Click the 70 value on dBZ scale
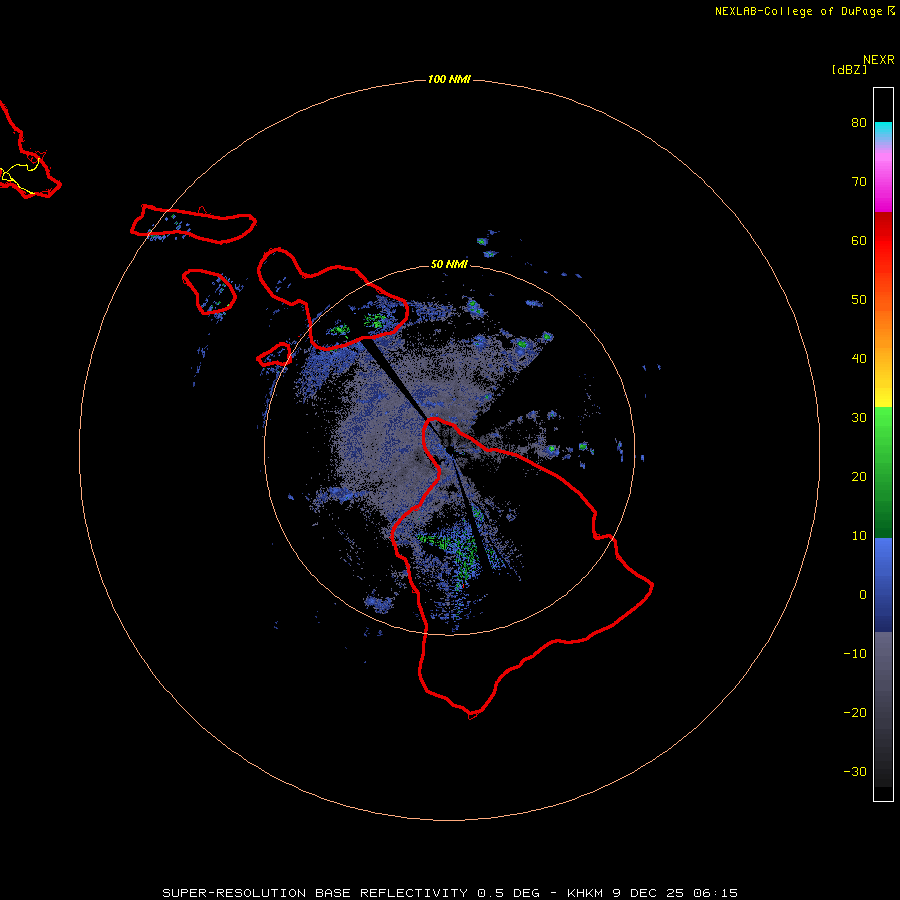The height and width of the screenshot is (900, 900). pyautogui.click(x=859, y=181)
